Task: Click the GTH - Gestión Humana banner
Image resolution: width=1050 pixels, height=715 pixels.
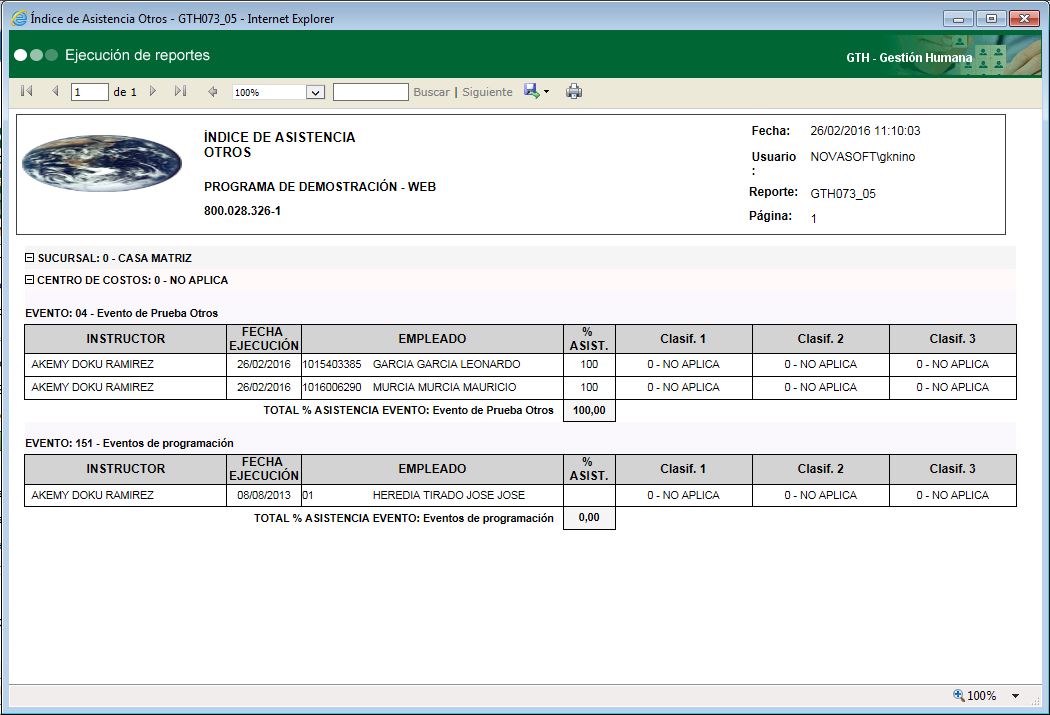Action: [x=908, y=58]
